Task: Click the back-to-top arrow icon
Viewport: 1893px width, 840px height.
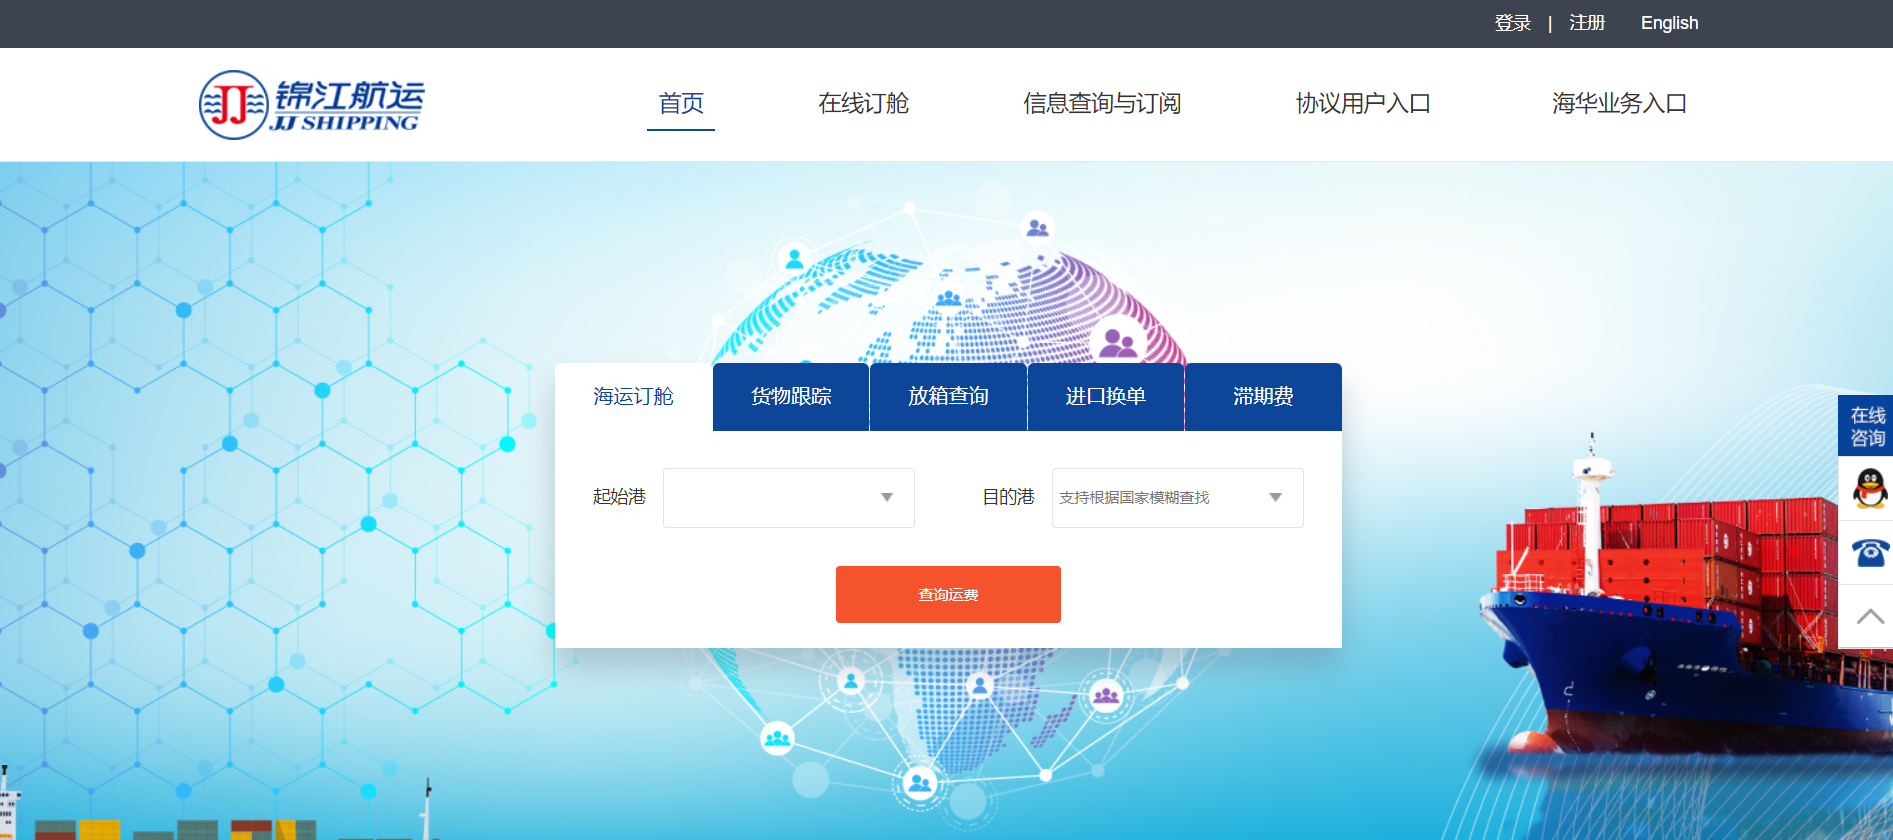Action: (x=1869, y=616)
